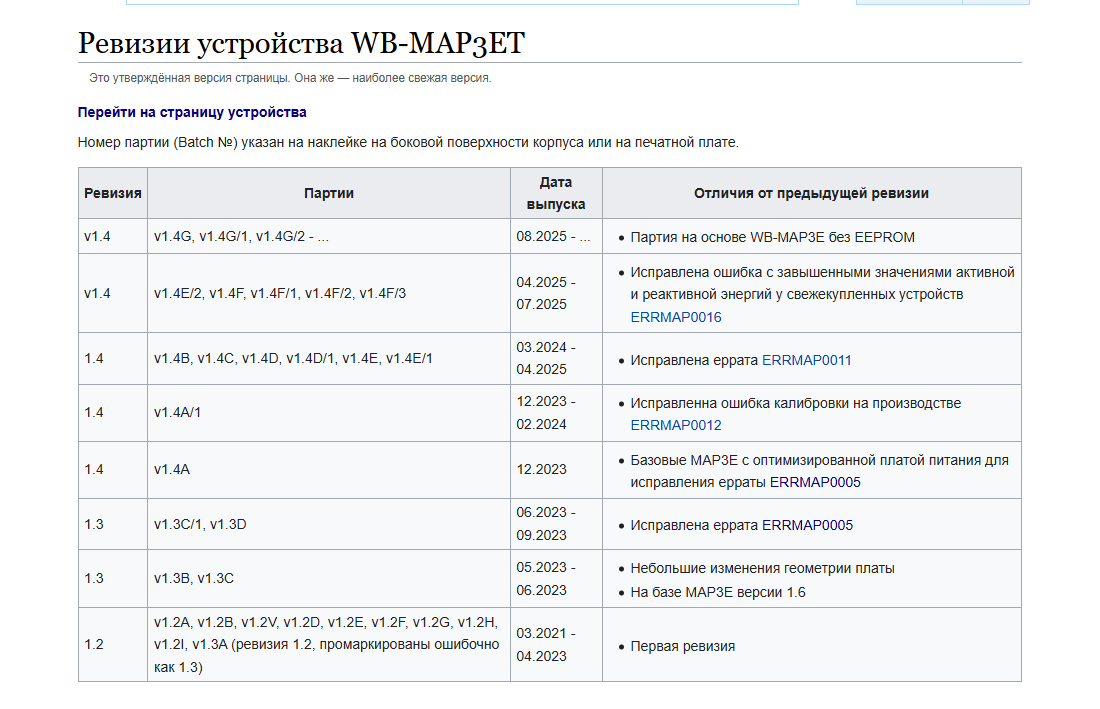The height and width of the screenshot is (709, 1100).
Task: Click the 'v1.4A/1' batch cell
Action: coord(178,412)
